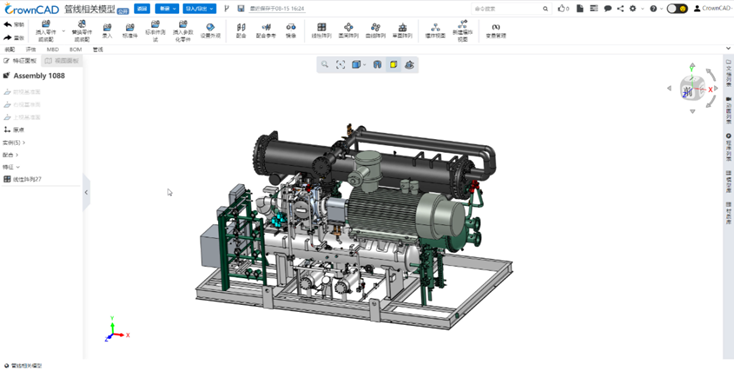Click the fit-to-screen icon in the viewport toolbar
Screen dimensions: 734x371
pos(340,65)
